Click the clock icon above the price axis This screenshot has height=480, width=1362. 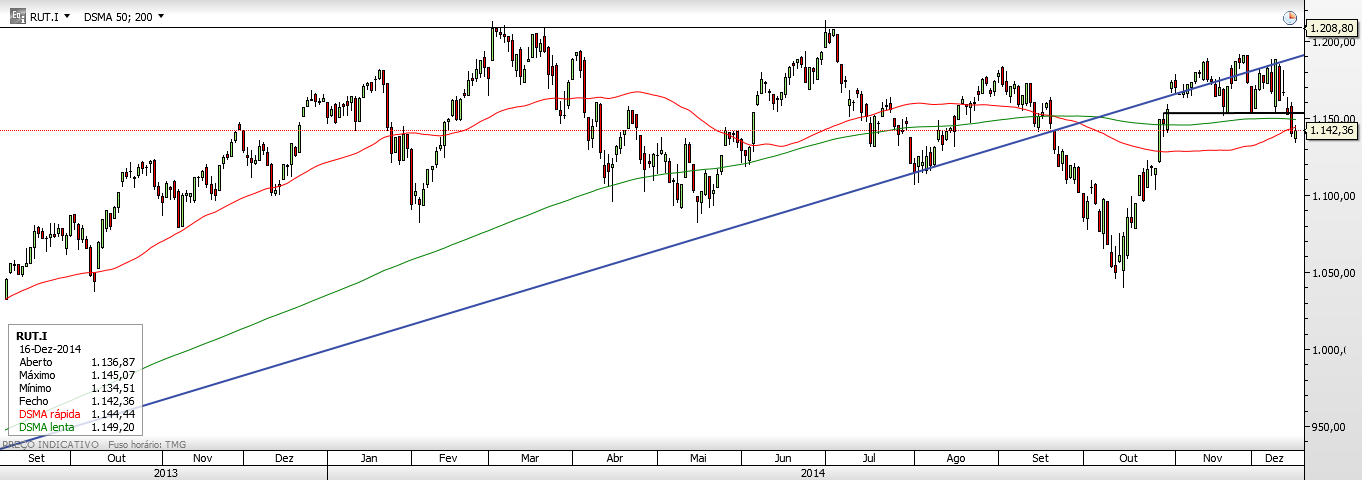[1289, 17]
